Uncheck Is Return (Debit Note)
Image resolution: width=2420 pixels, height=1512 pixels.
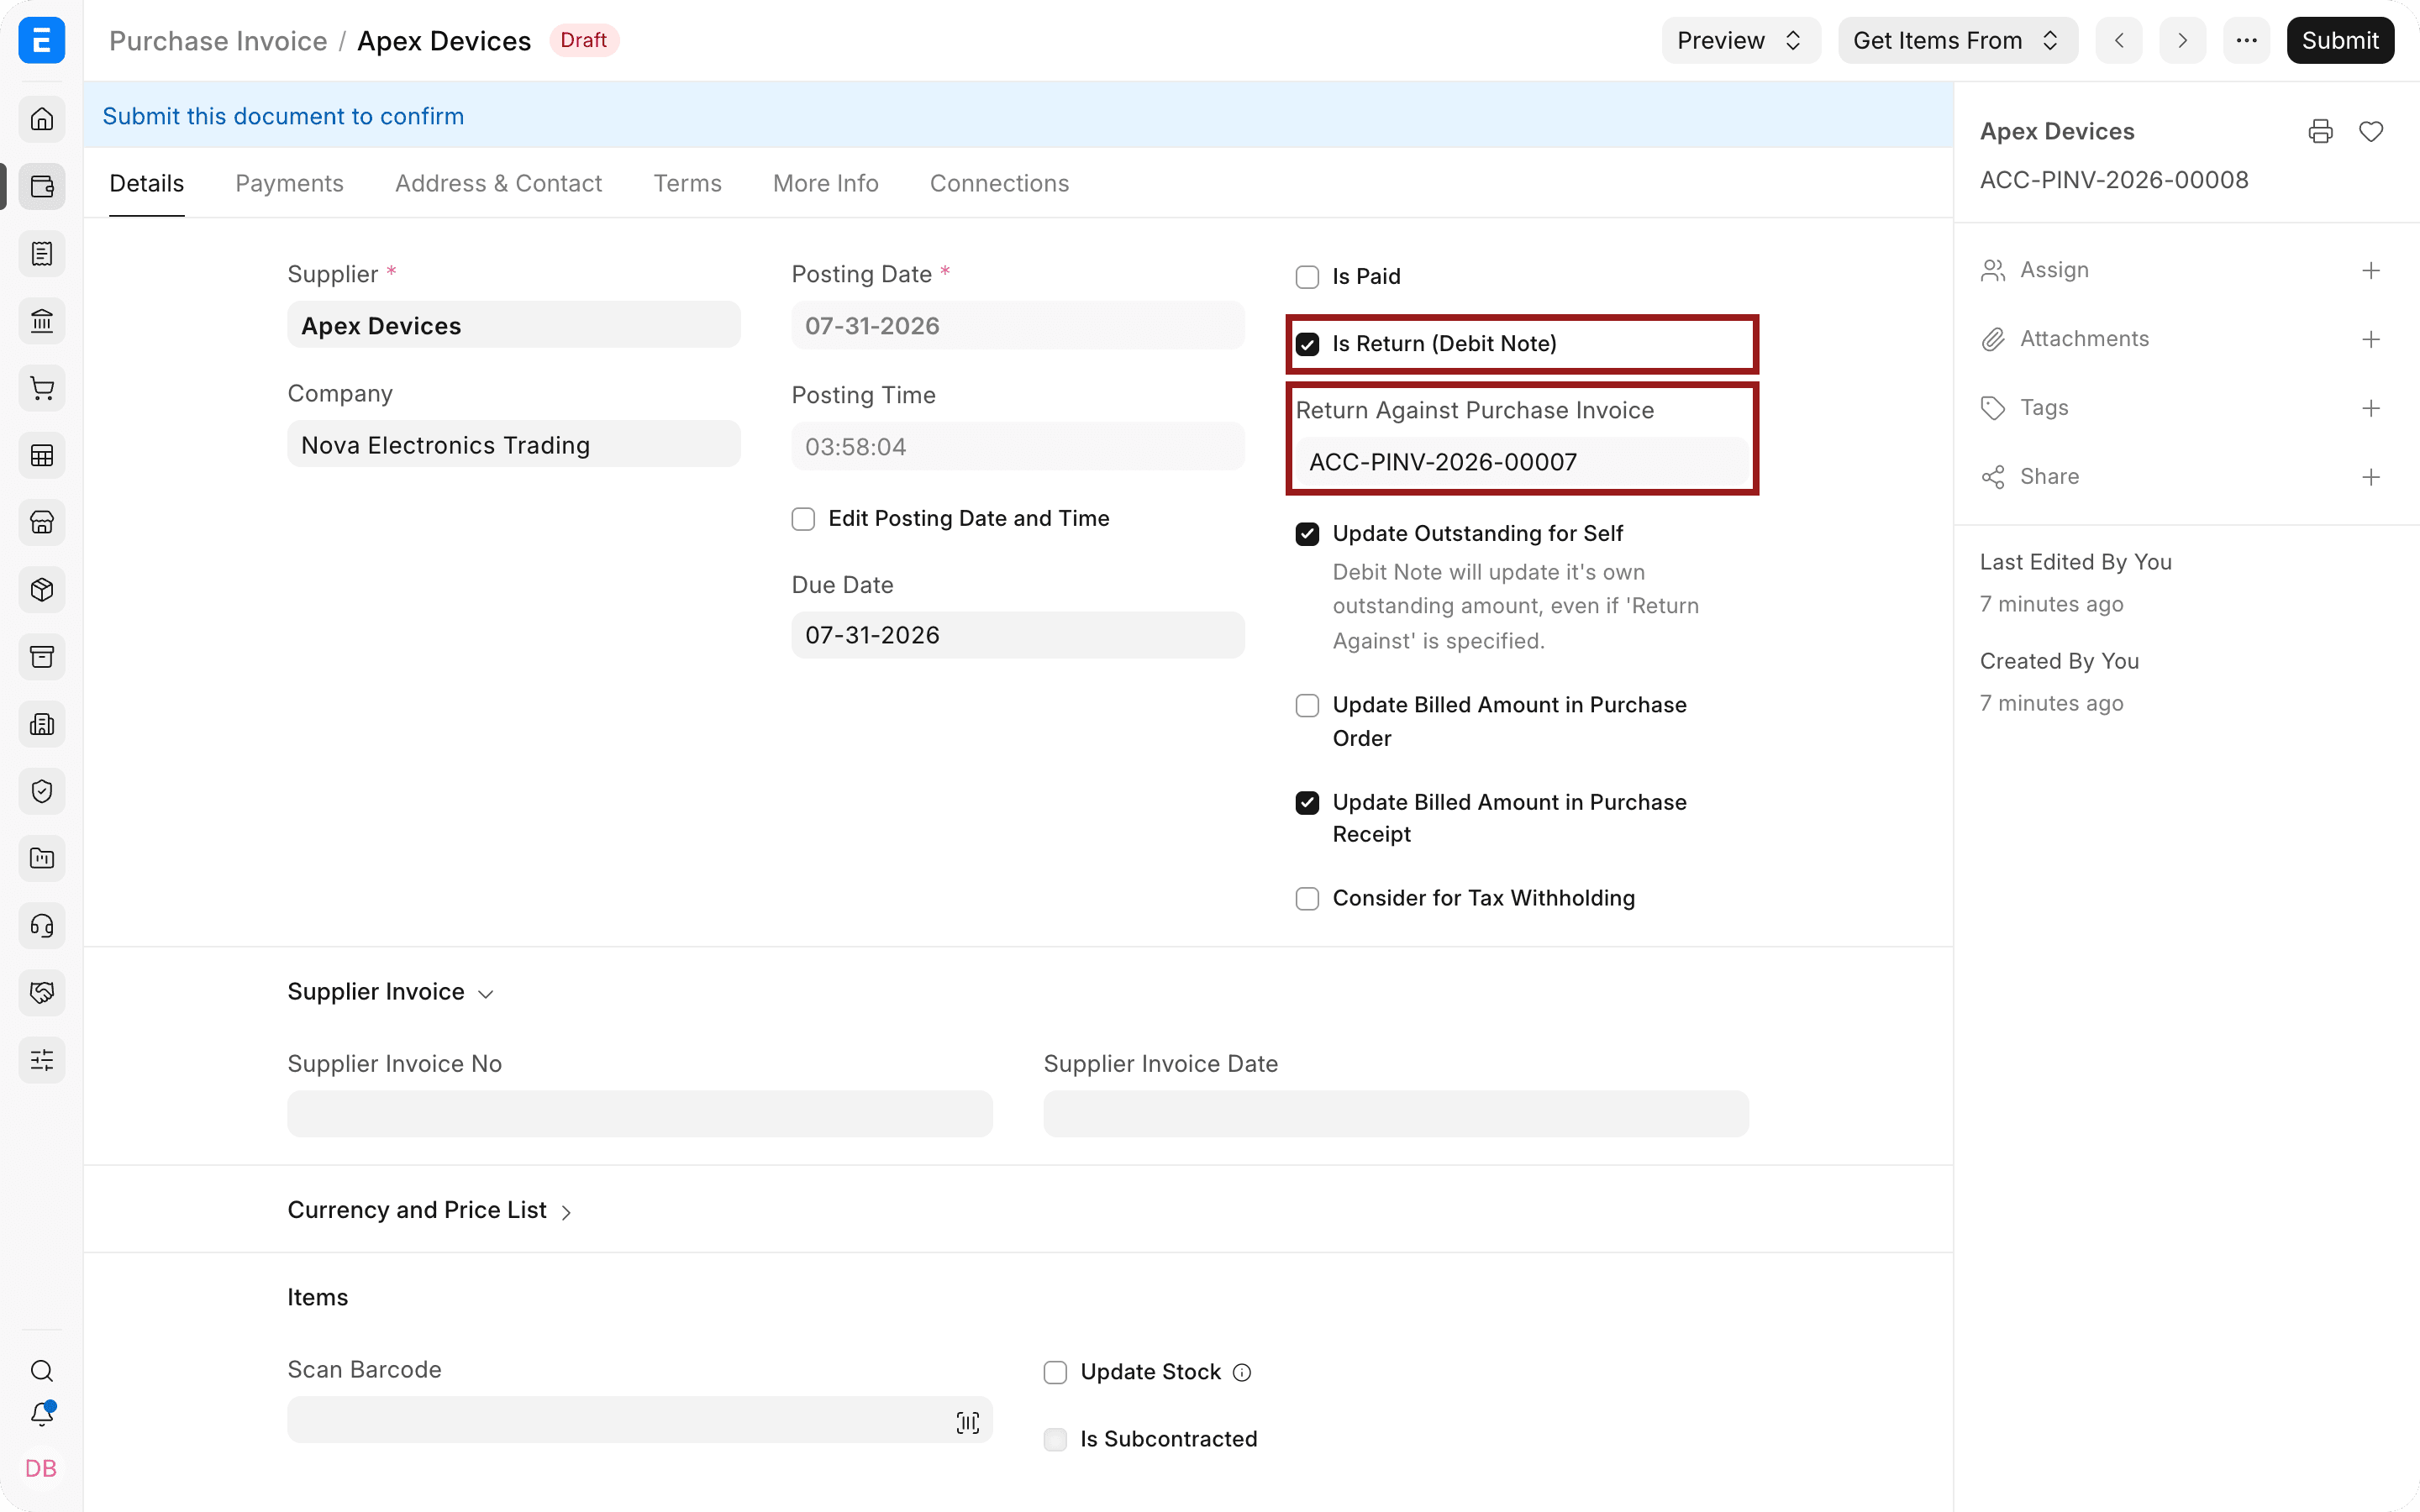(1307, 344)
